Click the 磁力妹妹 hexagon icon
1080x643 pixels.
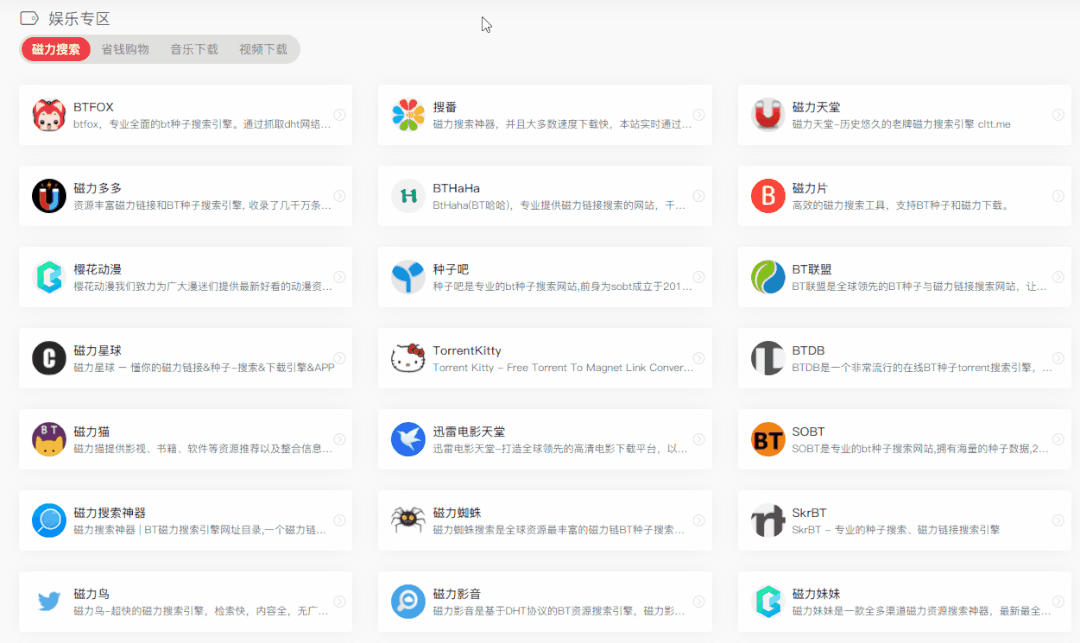[768, 602]
